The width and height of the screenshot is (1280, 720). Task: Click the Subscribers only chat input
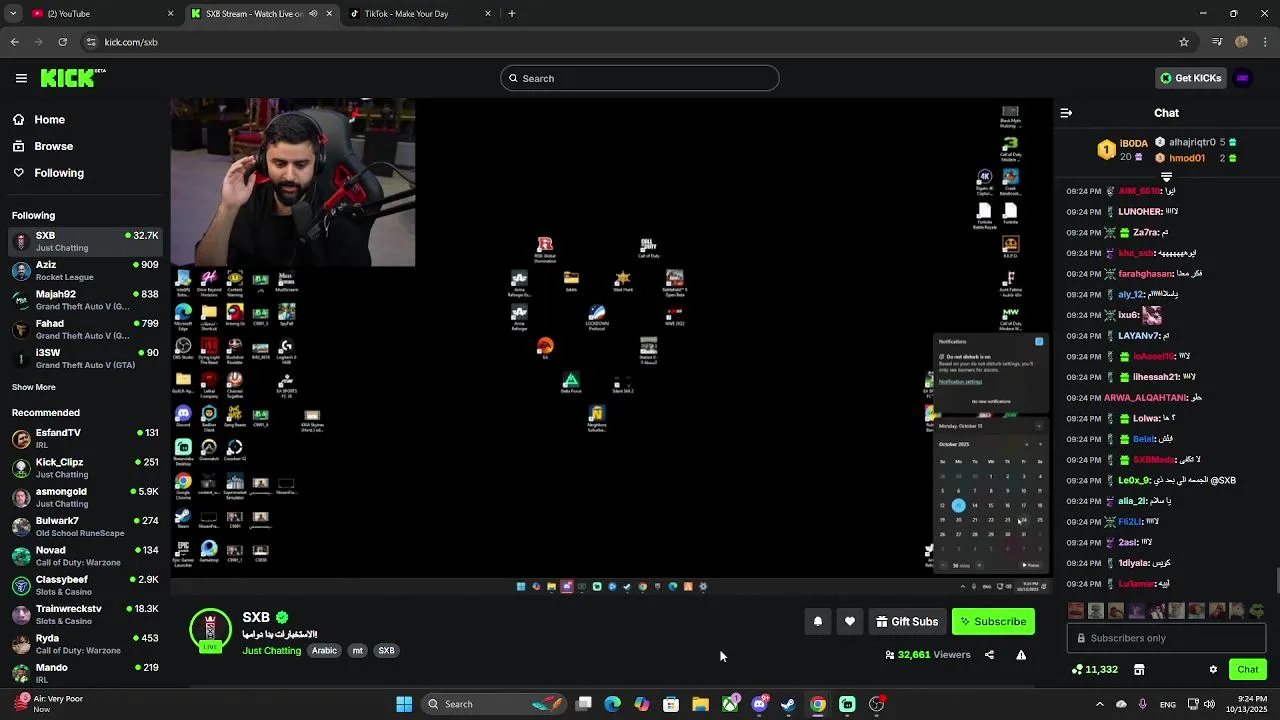click(x=1166, y=638)
